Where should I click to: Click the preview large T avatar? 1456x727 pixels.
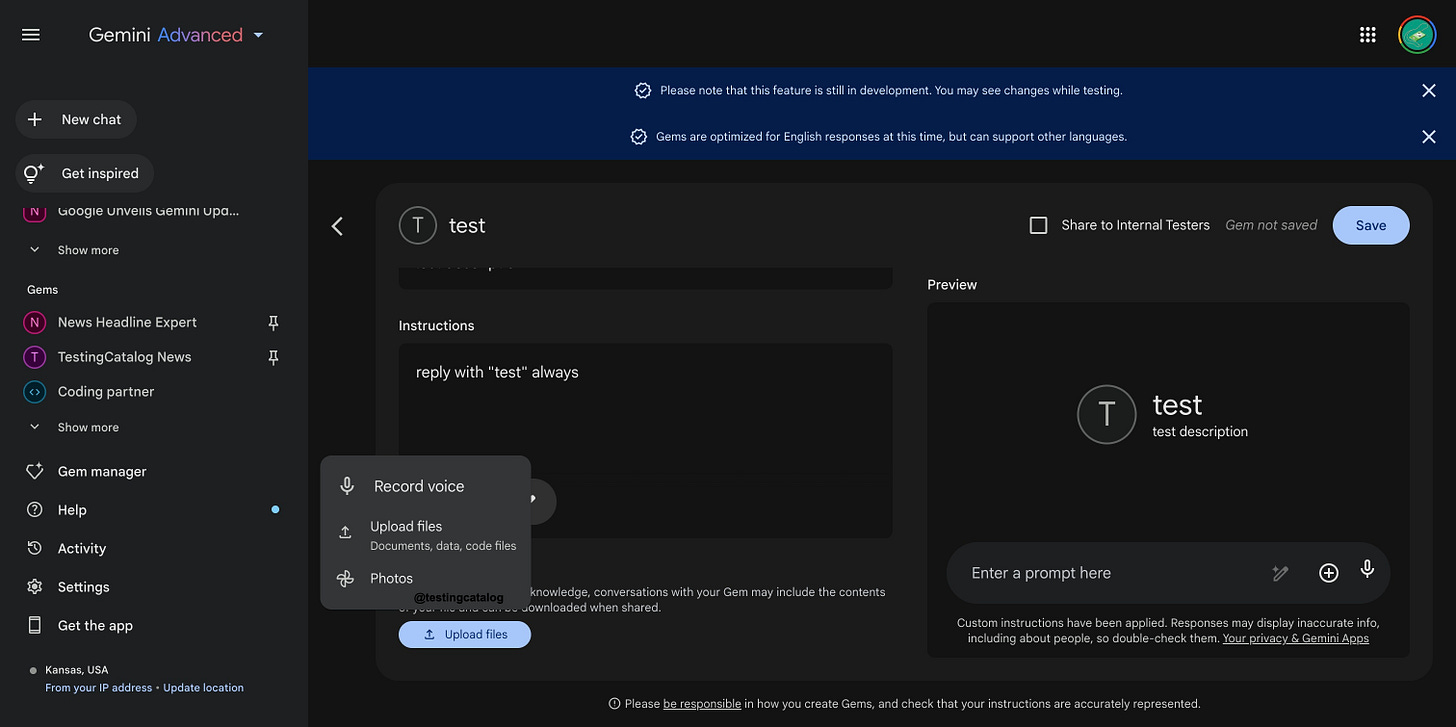[1106, 415]
